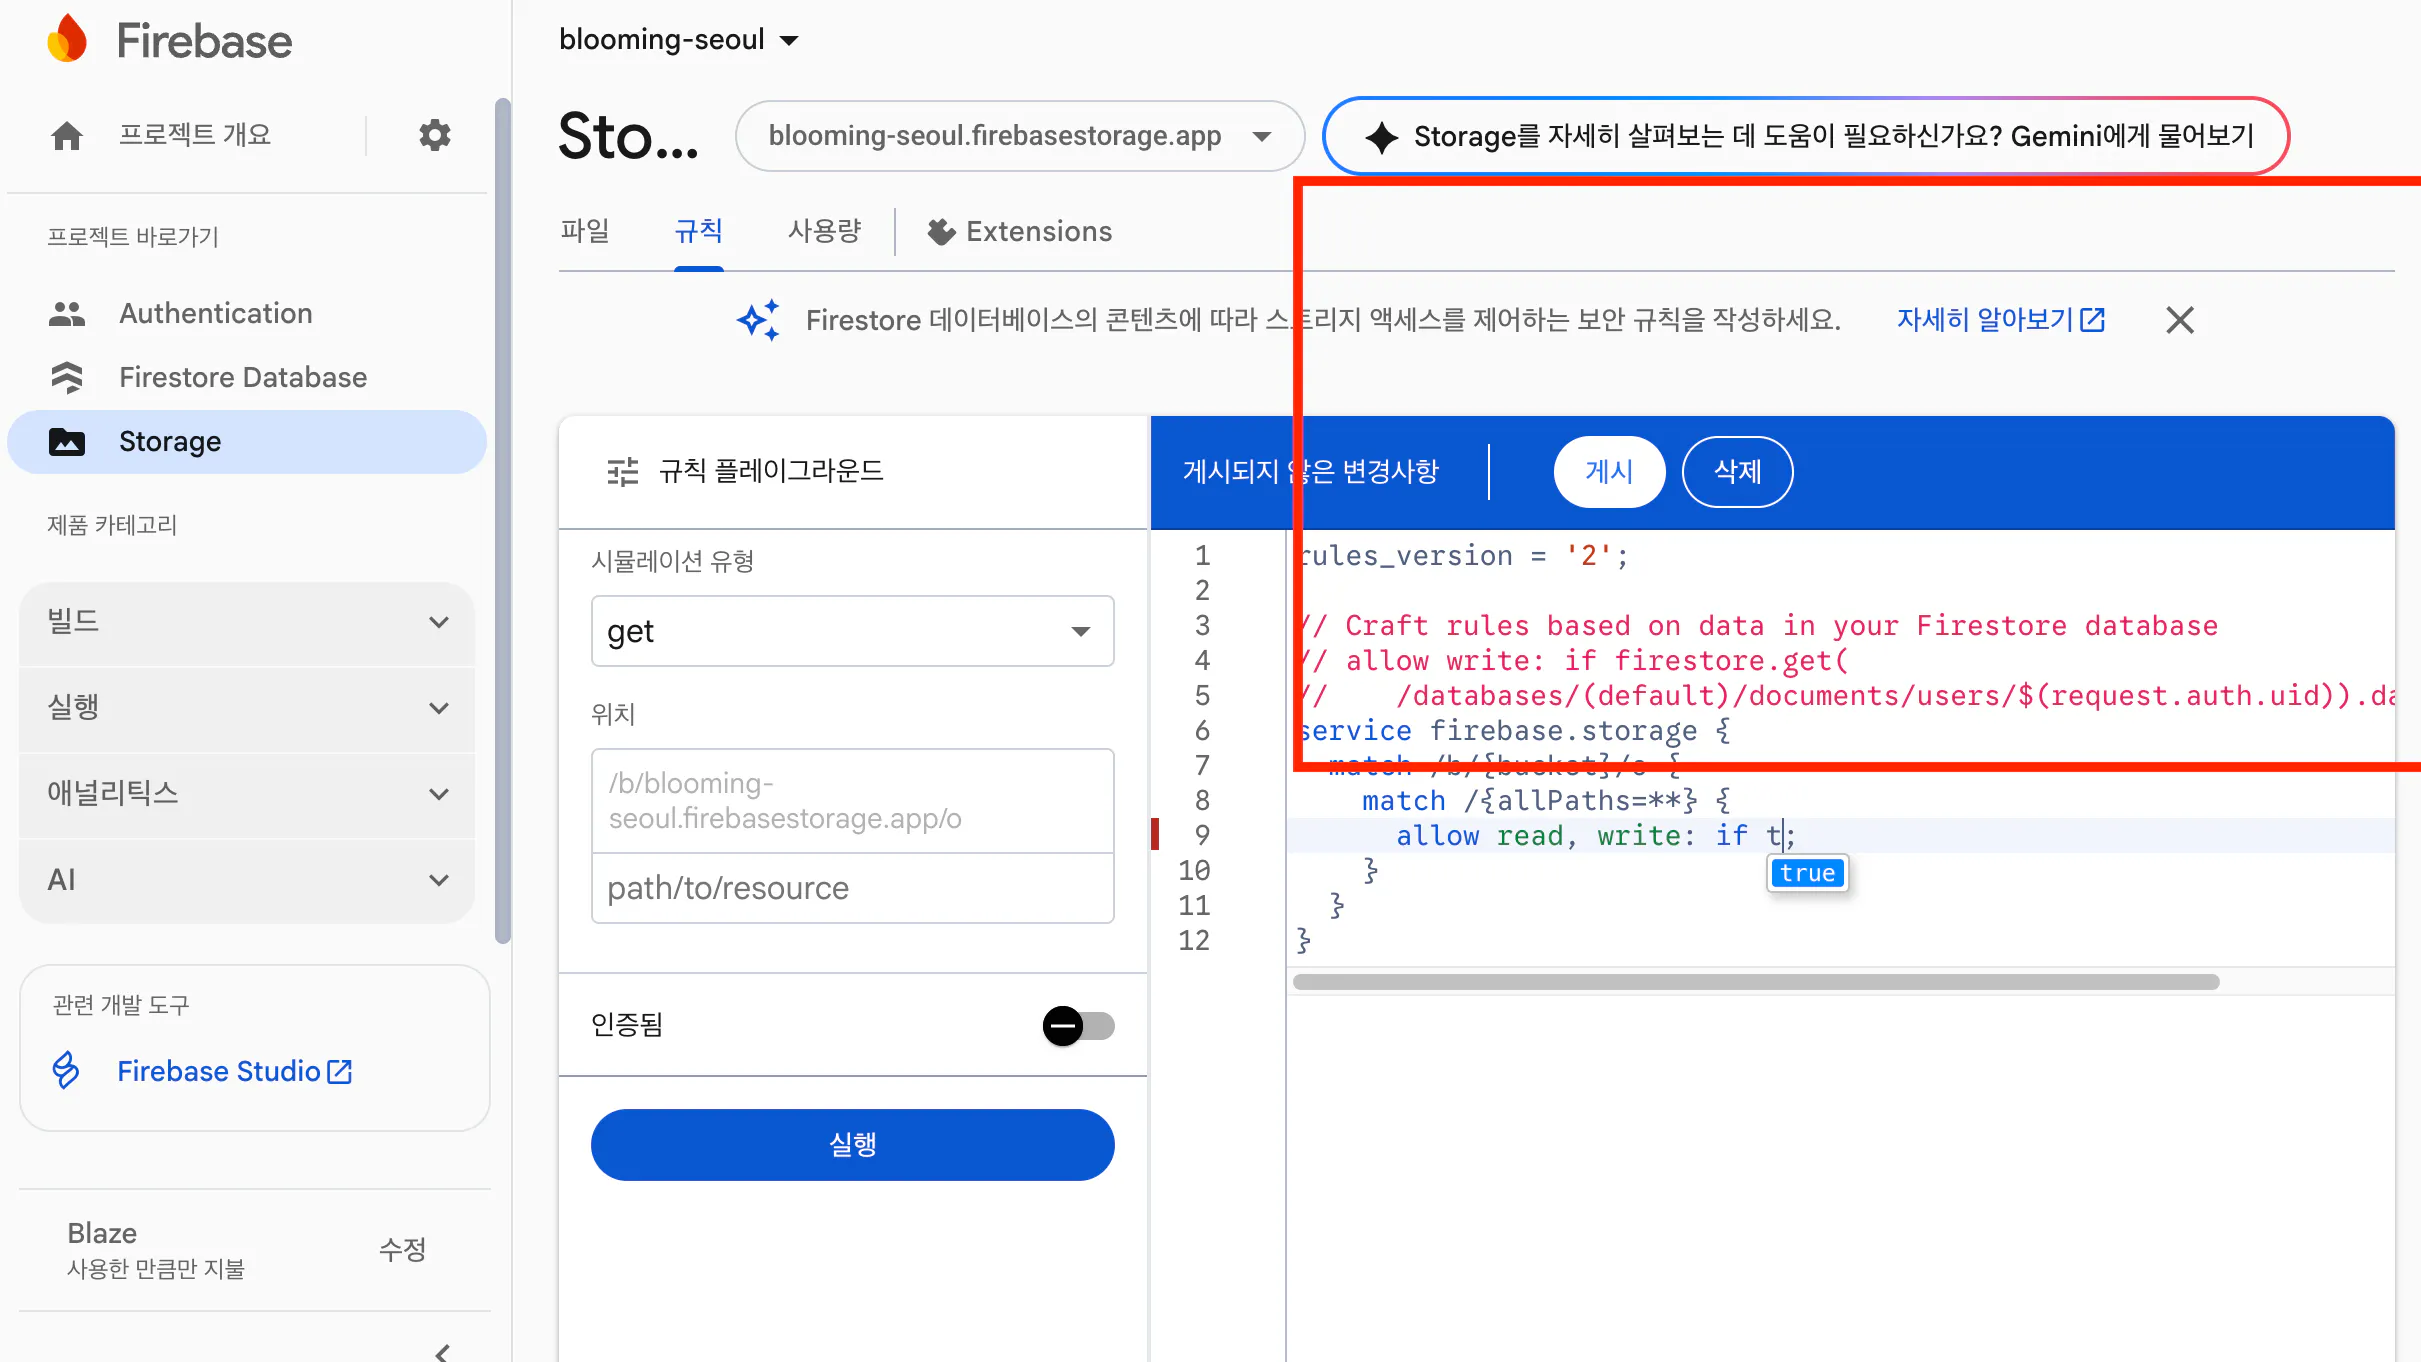Dismiss the Firestore rules info banner

point(2179,320)
